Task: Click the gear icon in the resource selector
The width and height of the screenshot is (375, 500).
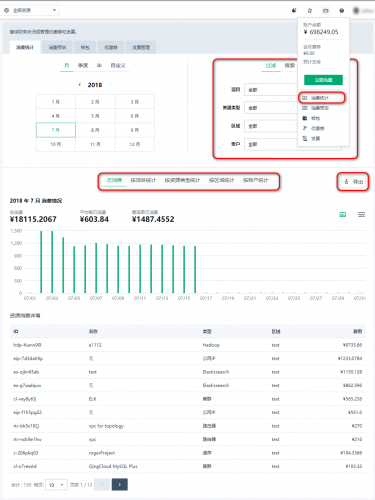Action: (x=6, y=10)
